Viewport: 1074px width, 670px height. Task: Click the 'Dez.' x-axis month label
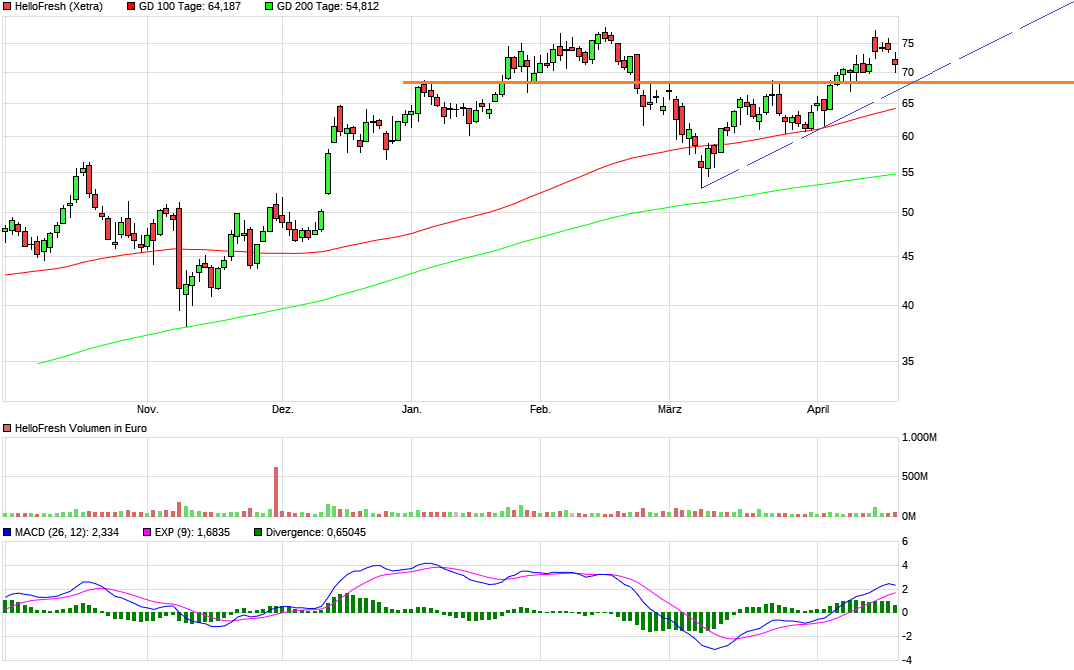(282, 410)
